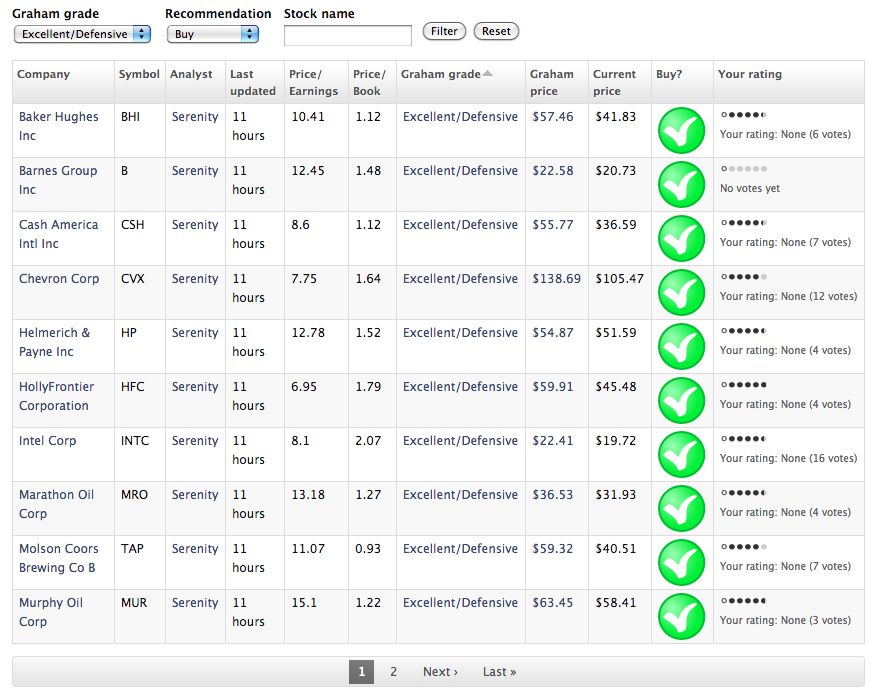Viewport: 876px width, 696px height.
Task: Sort by the Current price column header
Action: [x=614, y=82]
